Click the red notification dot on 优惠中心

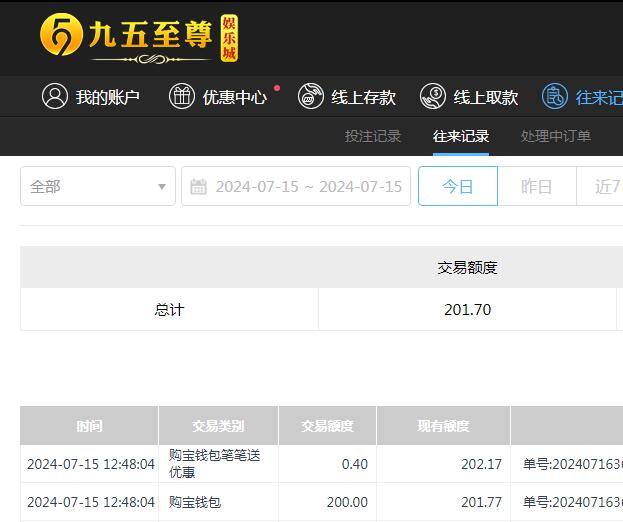click(277, 88)
